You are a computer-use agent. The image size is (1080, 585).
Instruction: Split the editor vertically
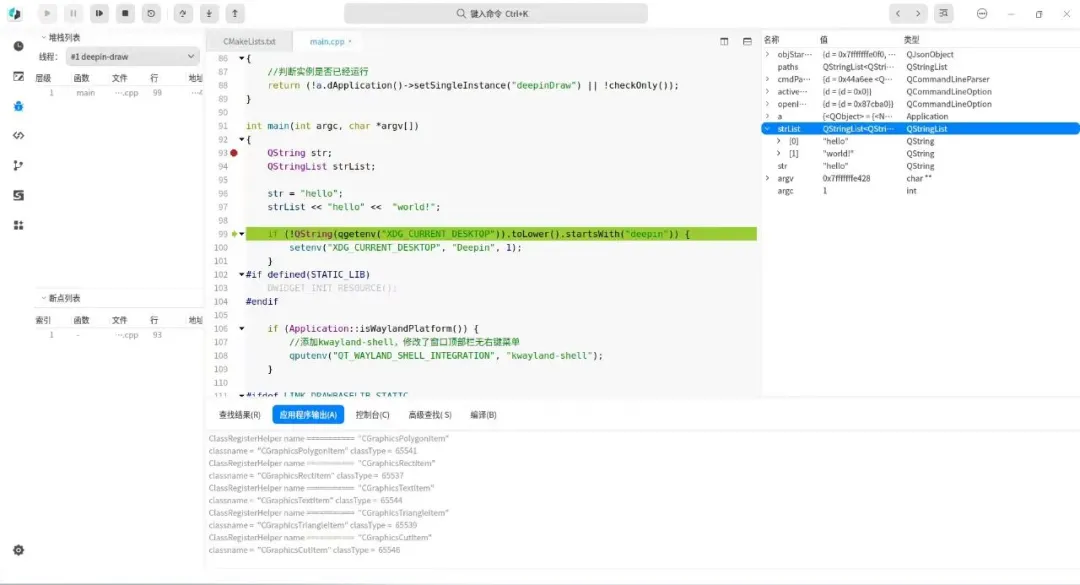pyautogui.click(x=724, y=41)
